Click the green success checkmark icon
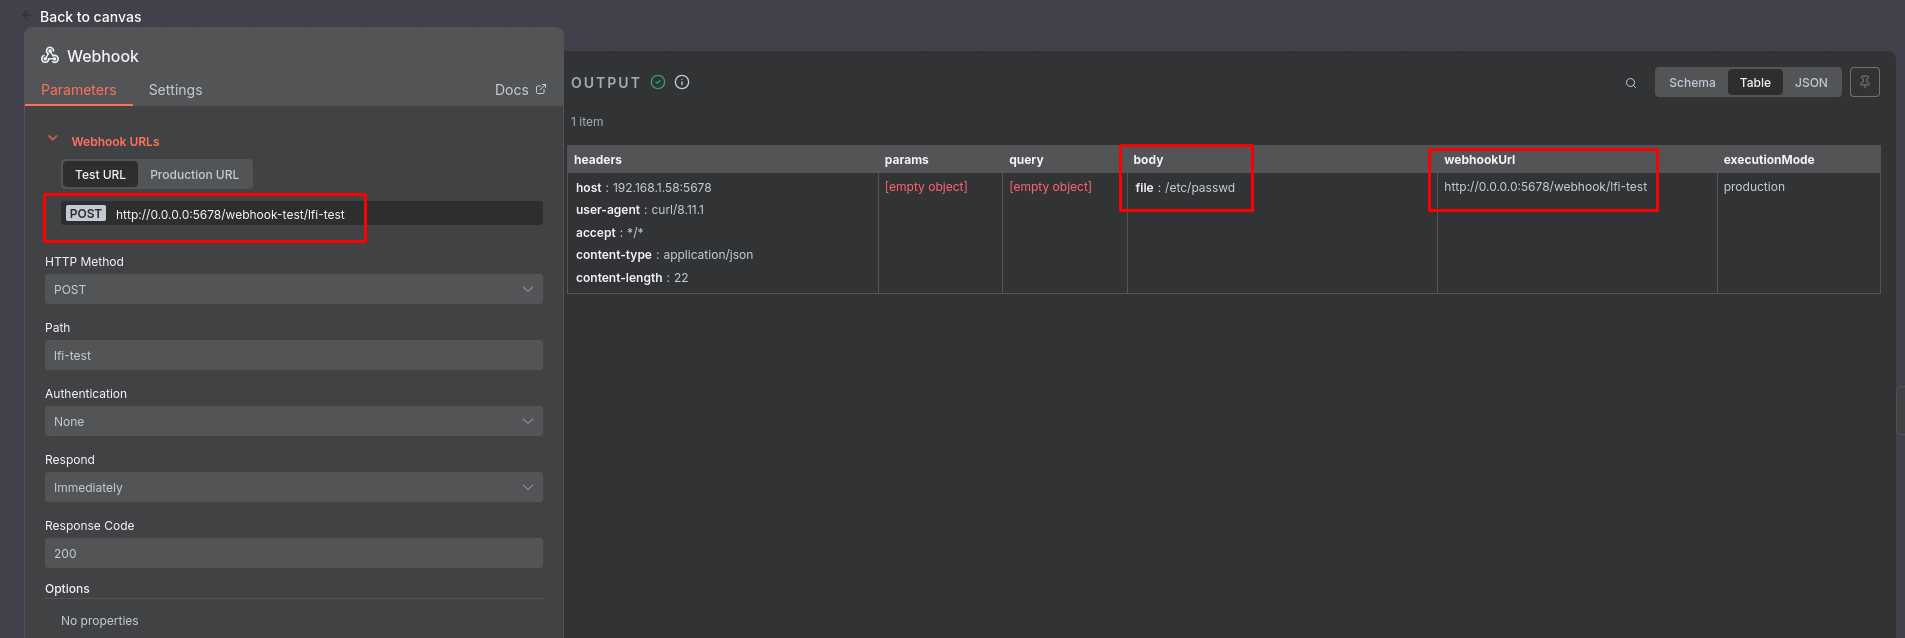The width and height of the screenshot is (1905, 638). coord(658,82)
